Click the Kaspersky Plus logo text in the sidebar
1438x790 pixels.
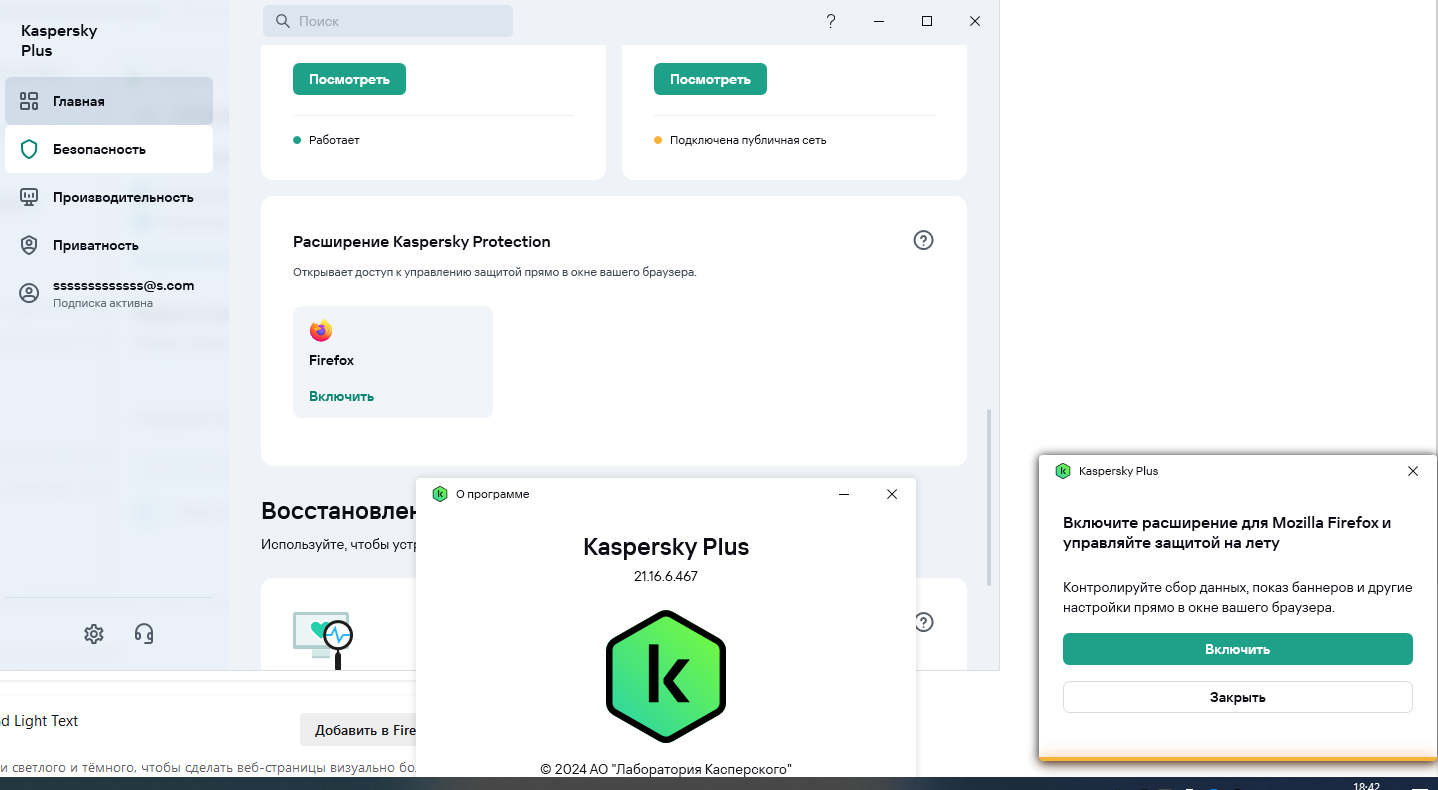point(59,40)
